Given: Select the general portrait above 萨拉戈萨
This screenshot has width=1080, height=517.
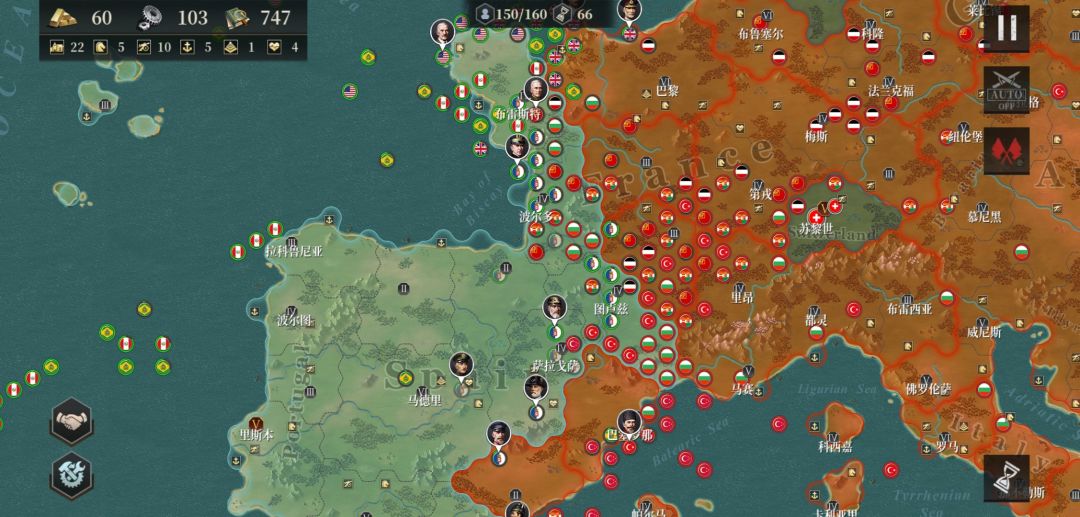Looking at the screenshot, I should (554, 309).
